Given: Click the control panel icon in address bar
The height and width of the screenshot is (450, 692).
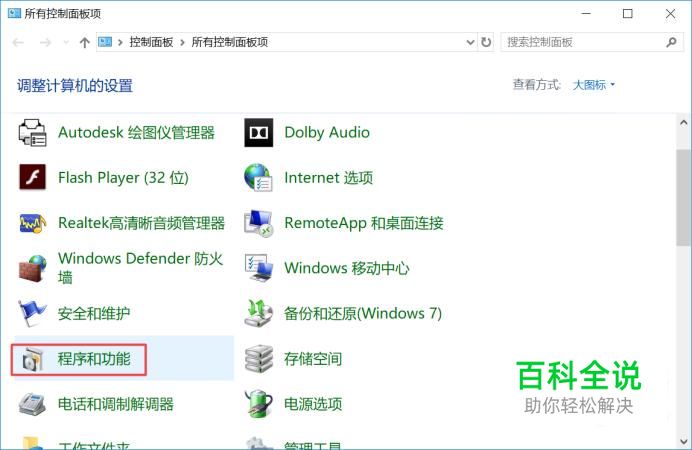Looking at the screenshot, I should point(105,42).
